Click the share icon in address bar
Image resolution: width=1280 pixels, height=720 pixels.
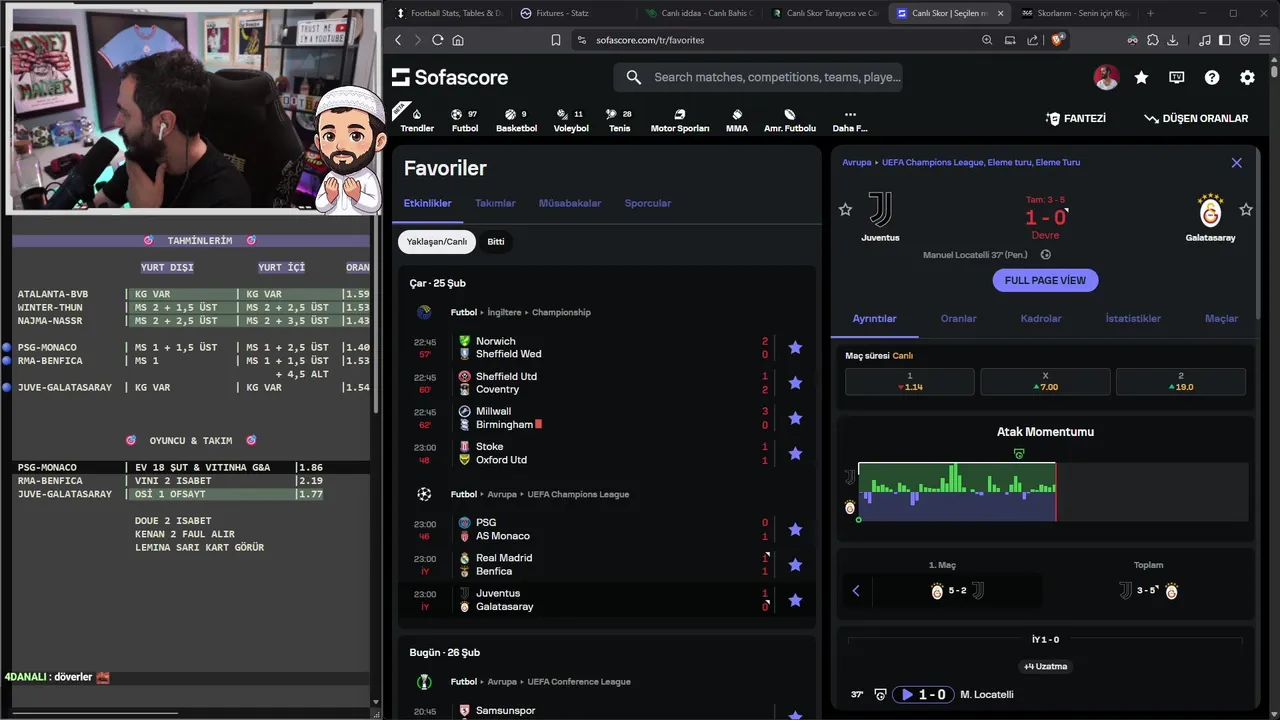1033,40
